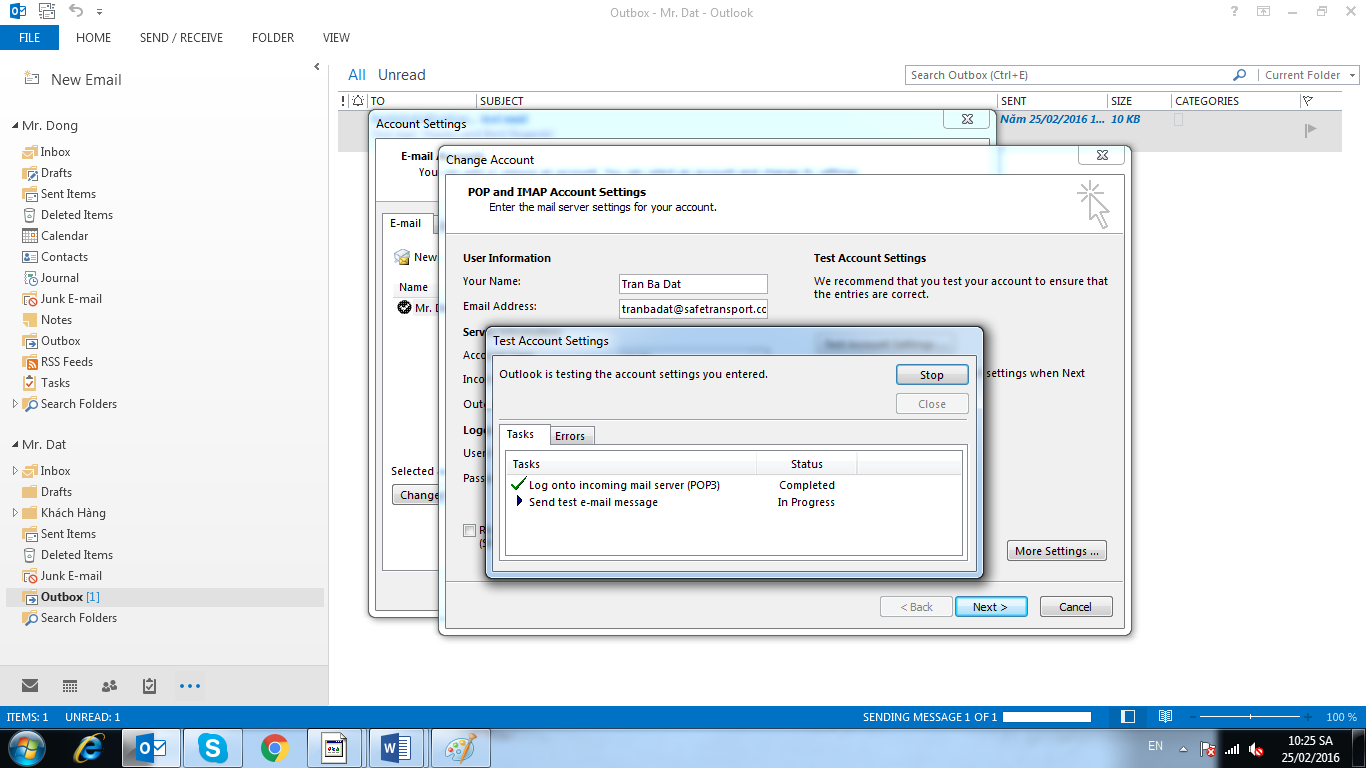Open the RSS Feeds folder
The width and height of the screenshot is (1366, 768).
point(66,362)
